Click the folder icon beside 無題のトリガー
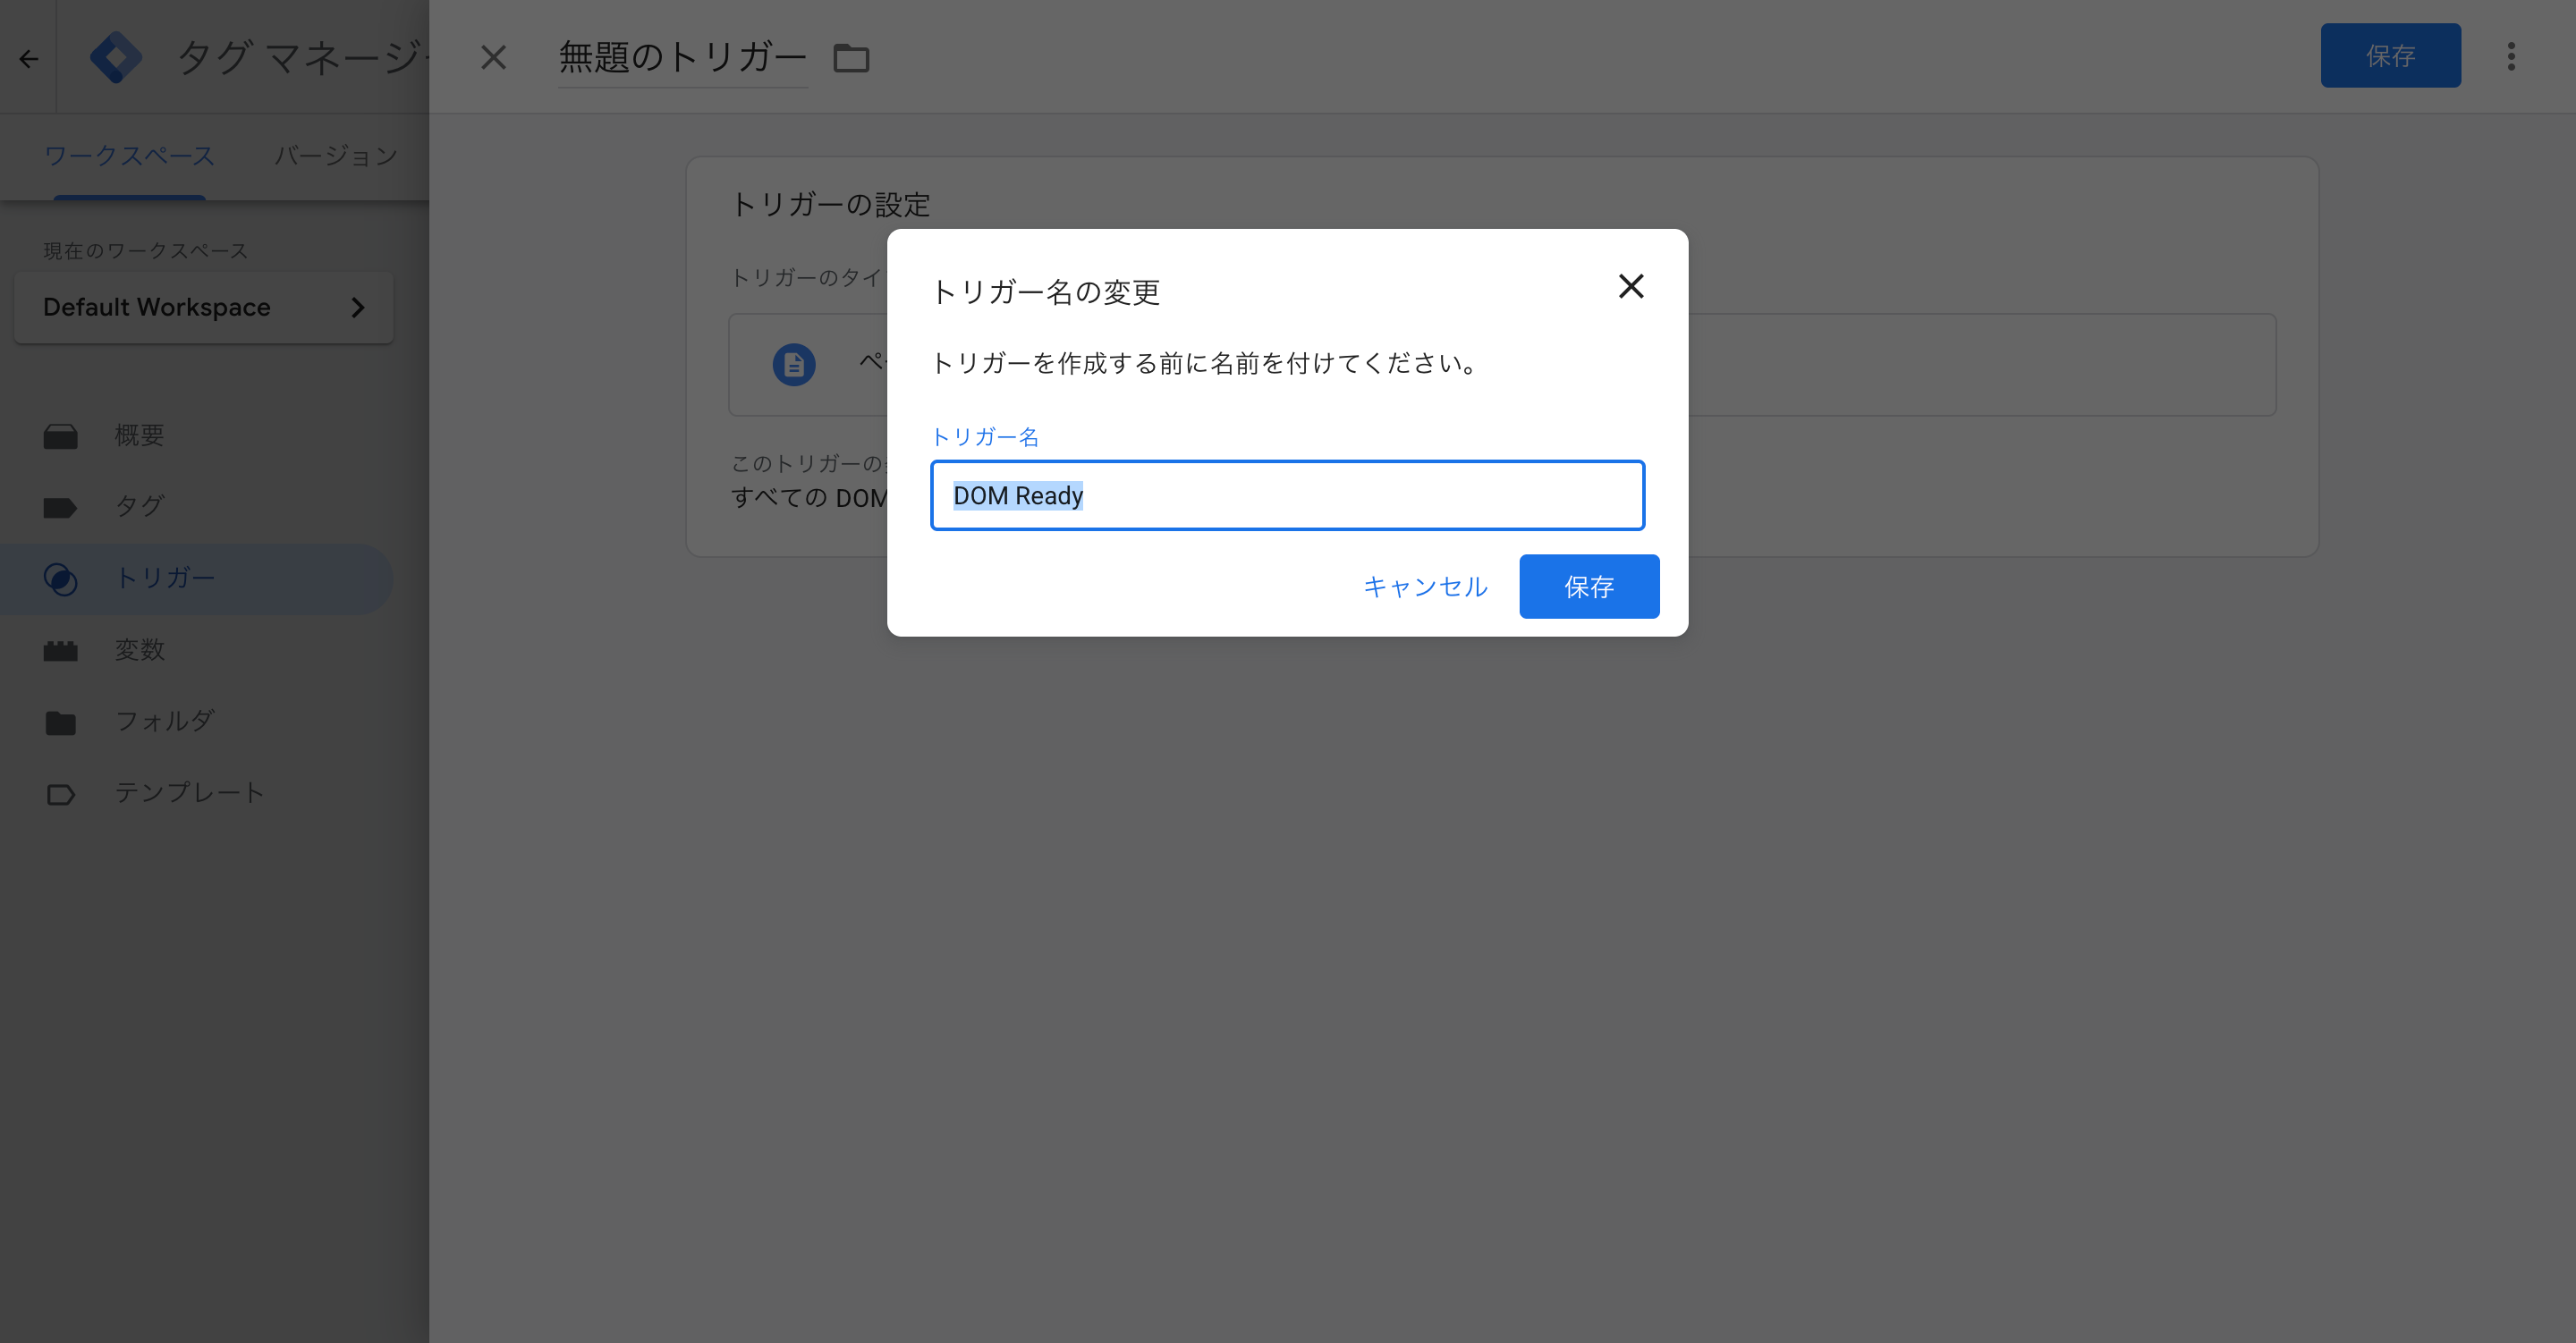Screen dimensions: 2576x1343 pos(851,58)
